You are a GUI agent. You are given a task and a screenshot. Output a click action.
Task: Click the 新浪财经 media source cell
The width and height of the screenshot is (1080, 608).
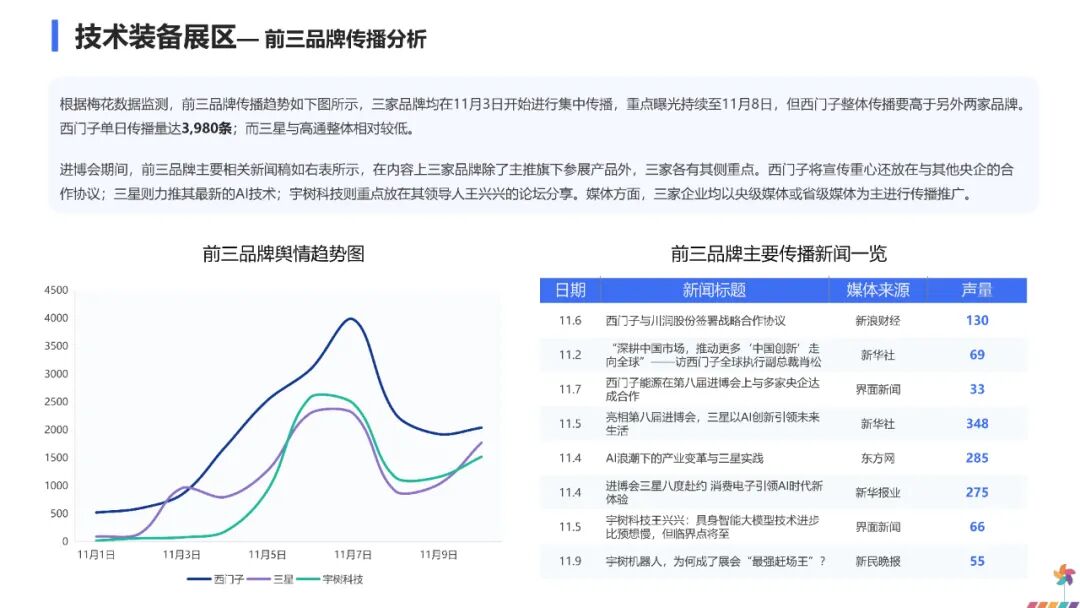click(x=878, y=320)
